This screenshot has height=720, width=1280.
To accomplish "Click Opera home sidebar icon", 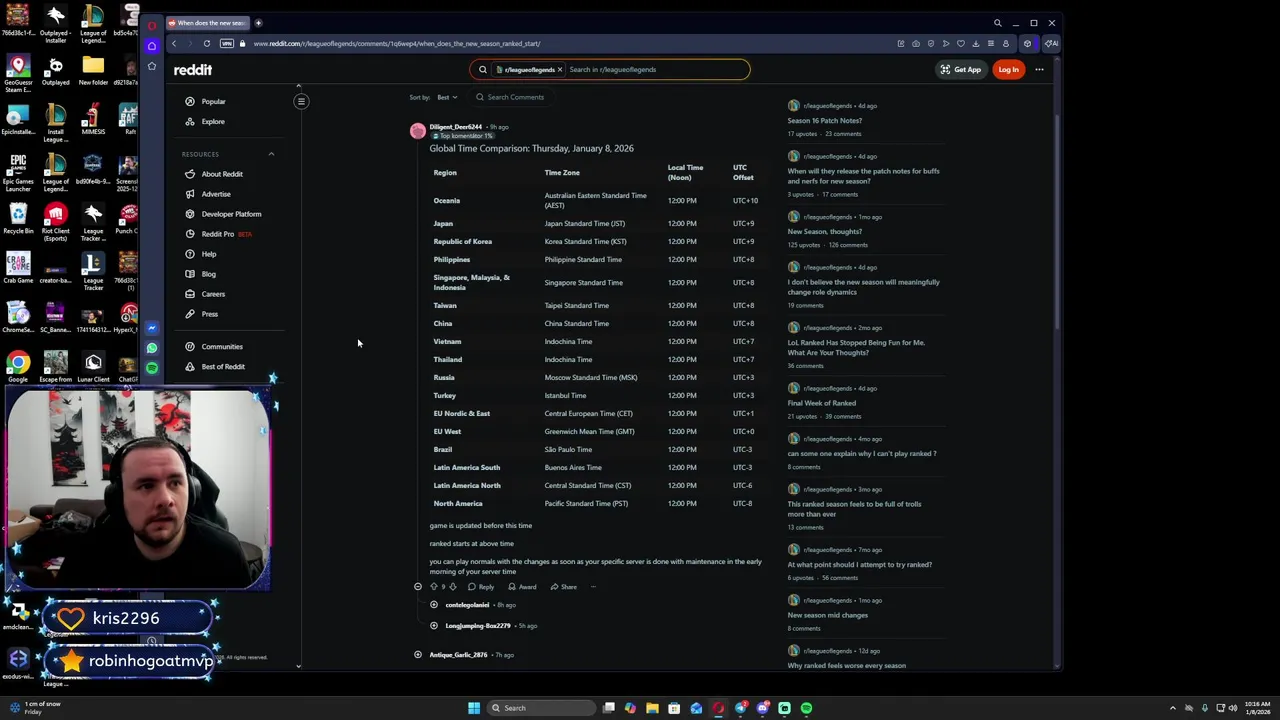I will pos(152,45).
